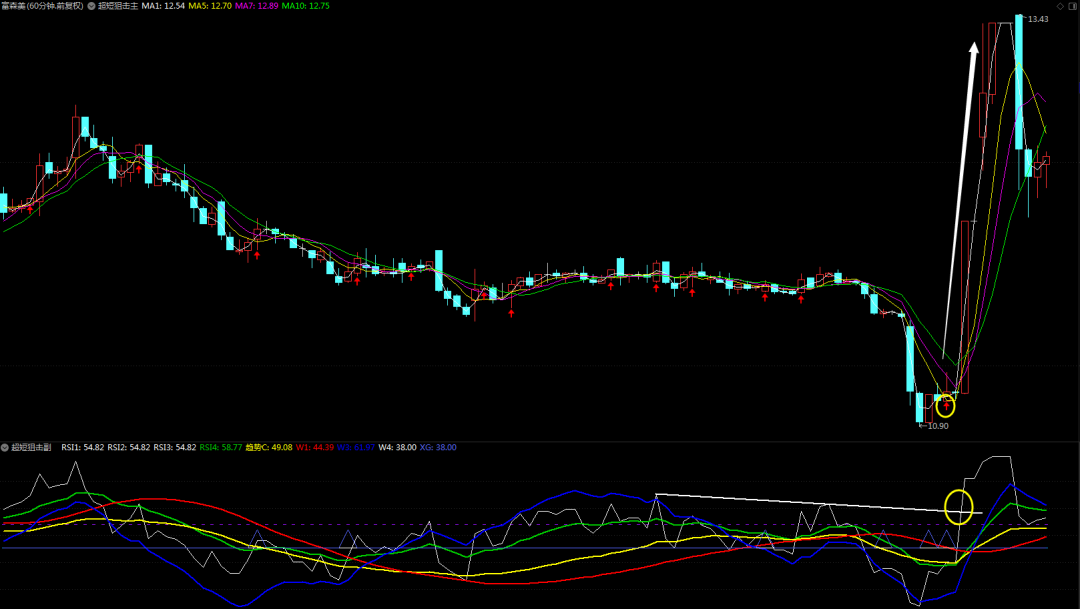Click the yellow MA5: 12.70 label
Image resolution: width=1080 pixels, height=609 pixels.
tap(209, 6)
